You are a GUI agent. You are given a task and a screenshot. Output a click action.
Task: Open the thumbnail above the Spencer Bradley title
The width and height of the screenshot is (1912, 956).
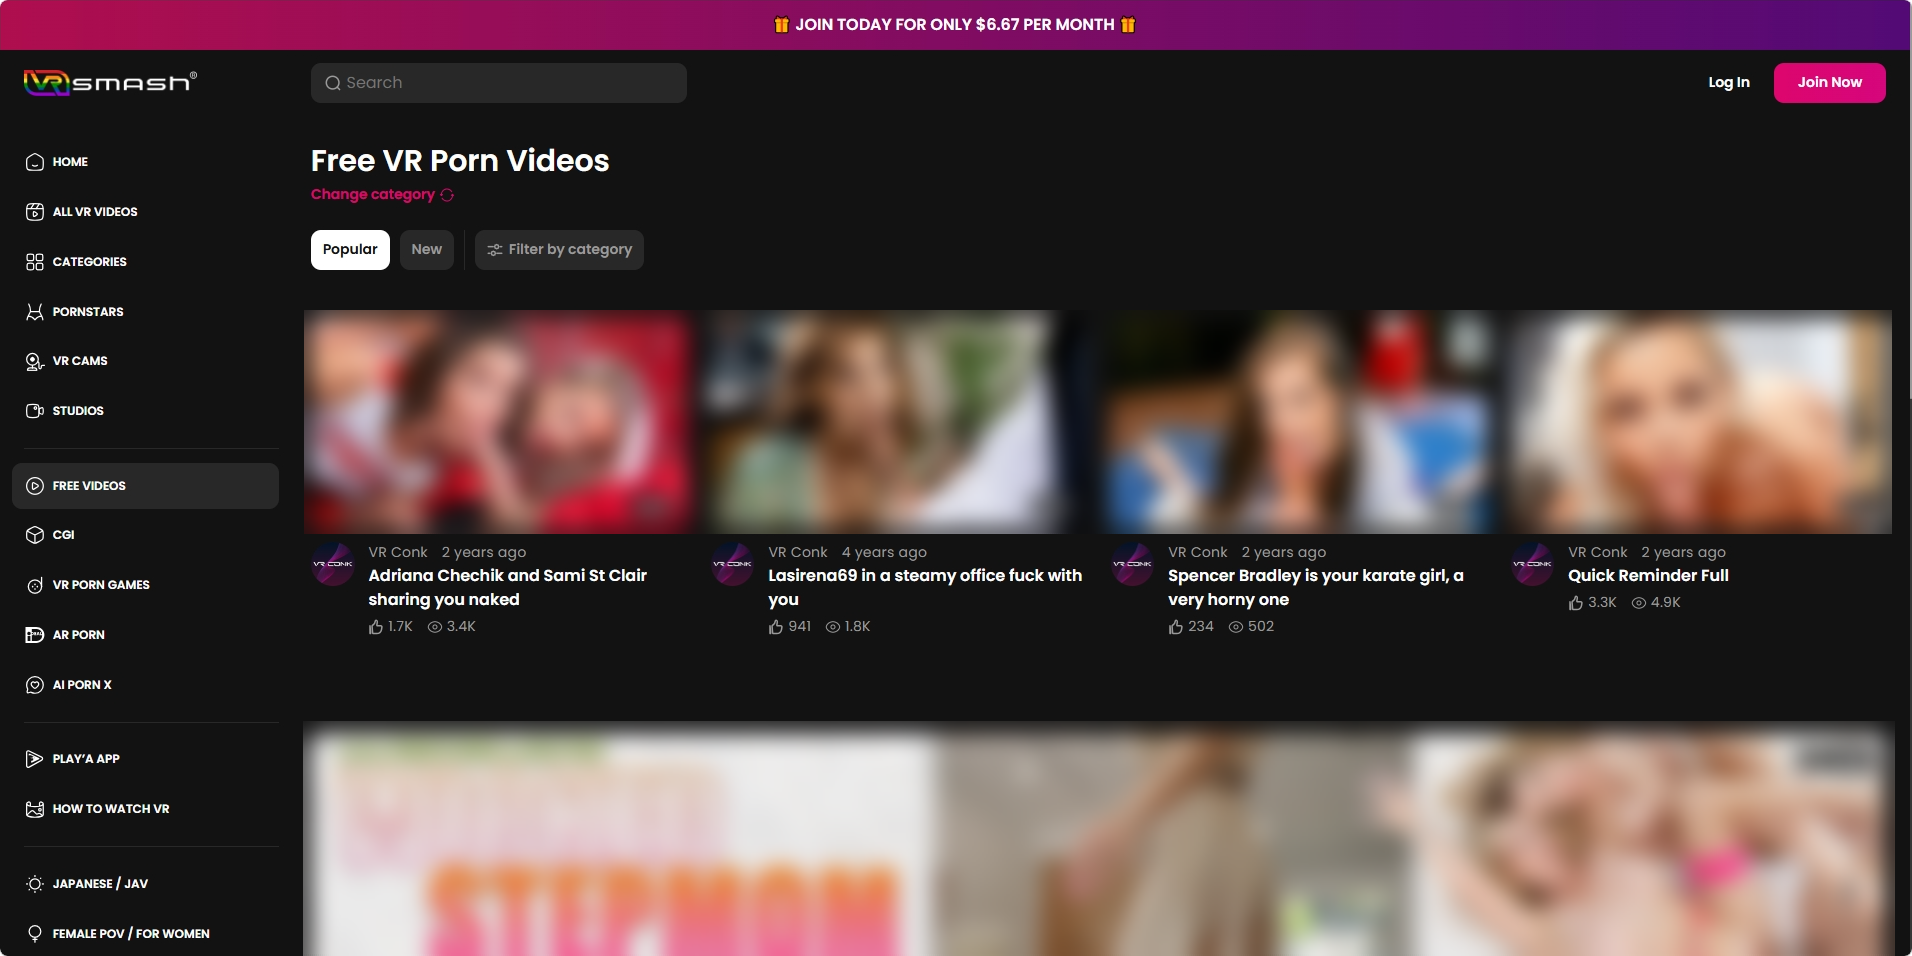click(x=1298, y=422)
